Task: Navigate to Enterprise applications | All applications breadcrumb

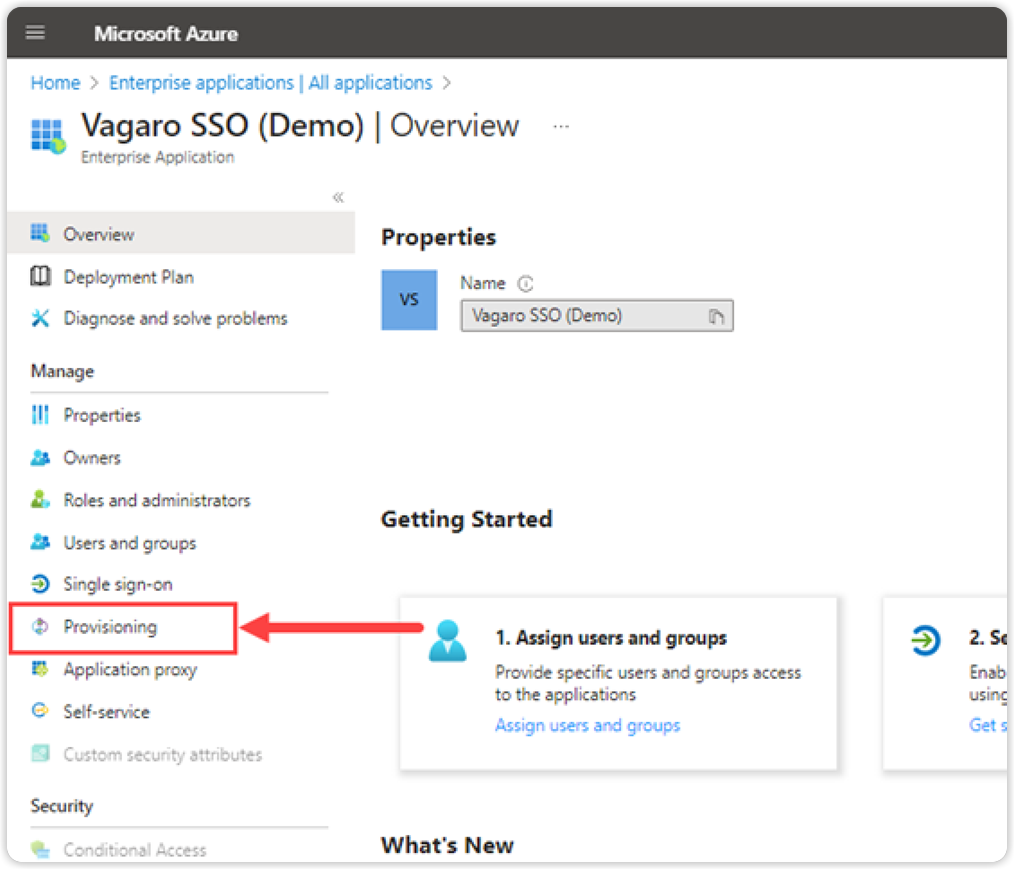Action: pos(271,83)
